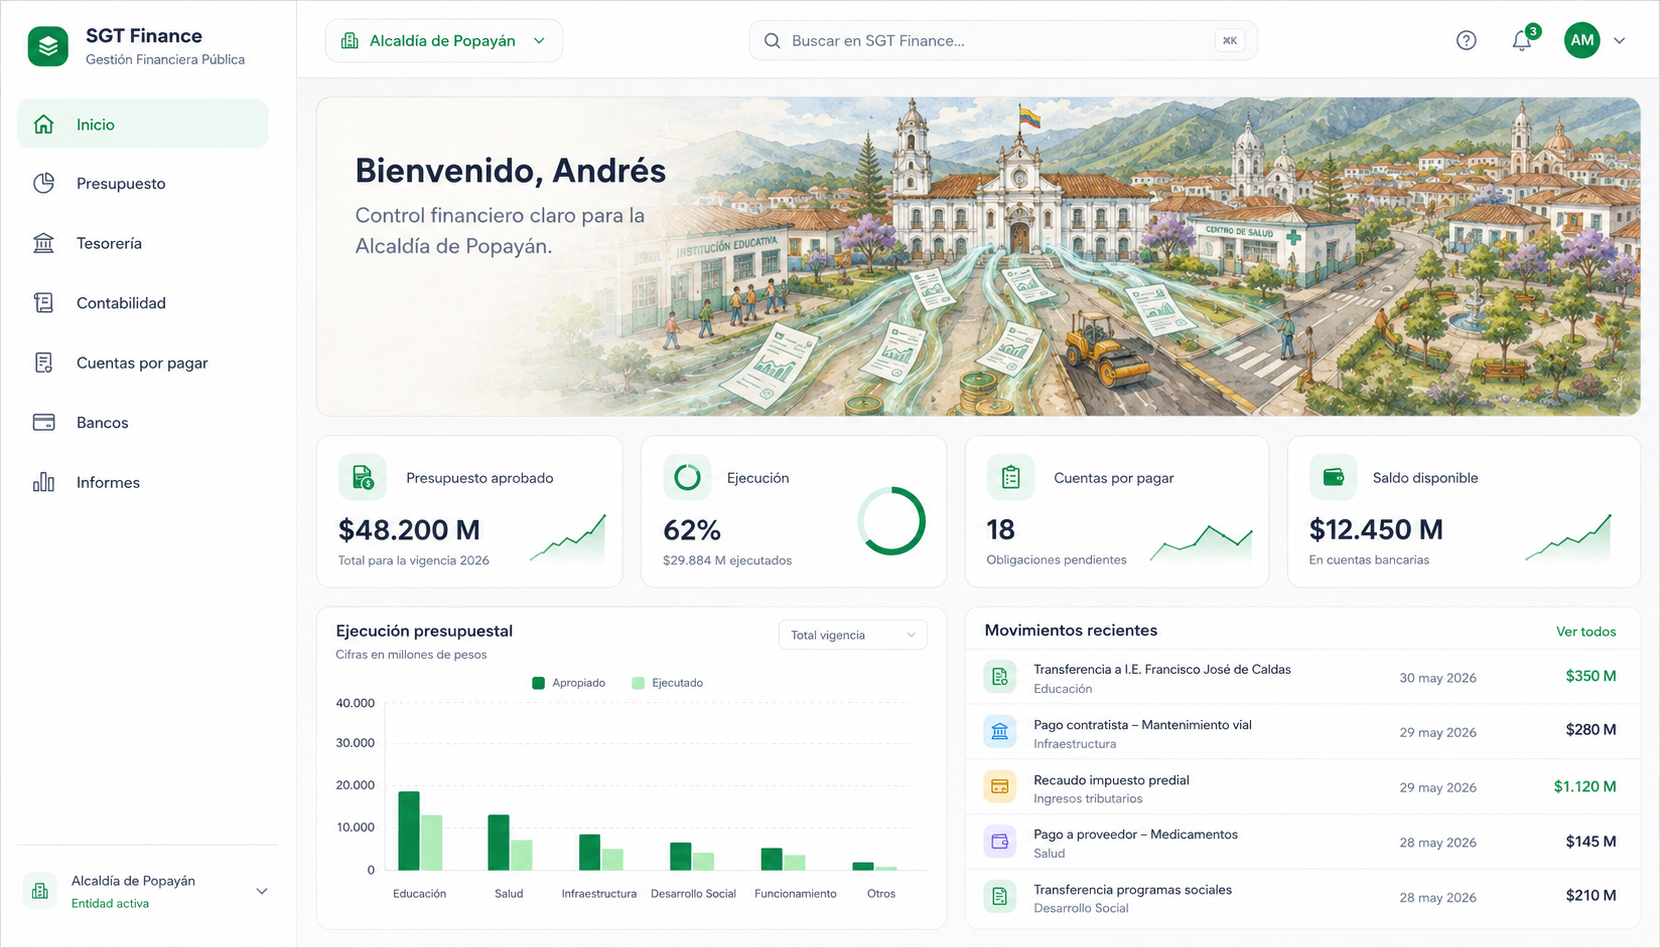The height and width of the screenshot is (948, 1660).
Task: Open Transferencia programas sociales movement
Action: [1303, 896]
